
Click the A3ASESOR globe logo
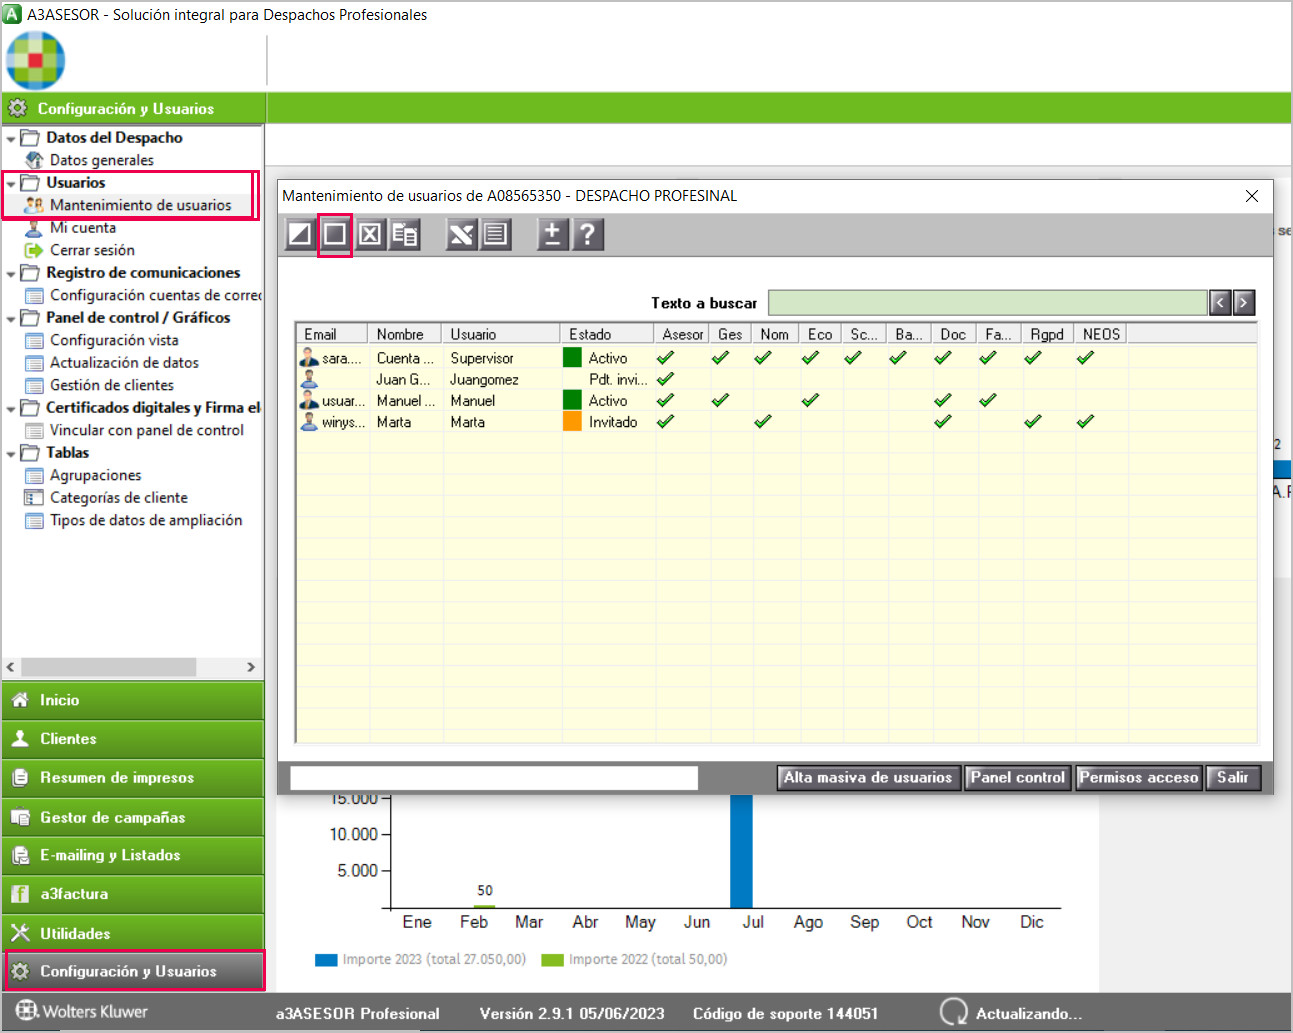click(36, 60)
